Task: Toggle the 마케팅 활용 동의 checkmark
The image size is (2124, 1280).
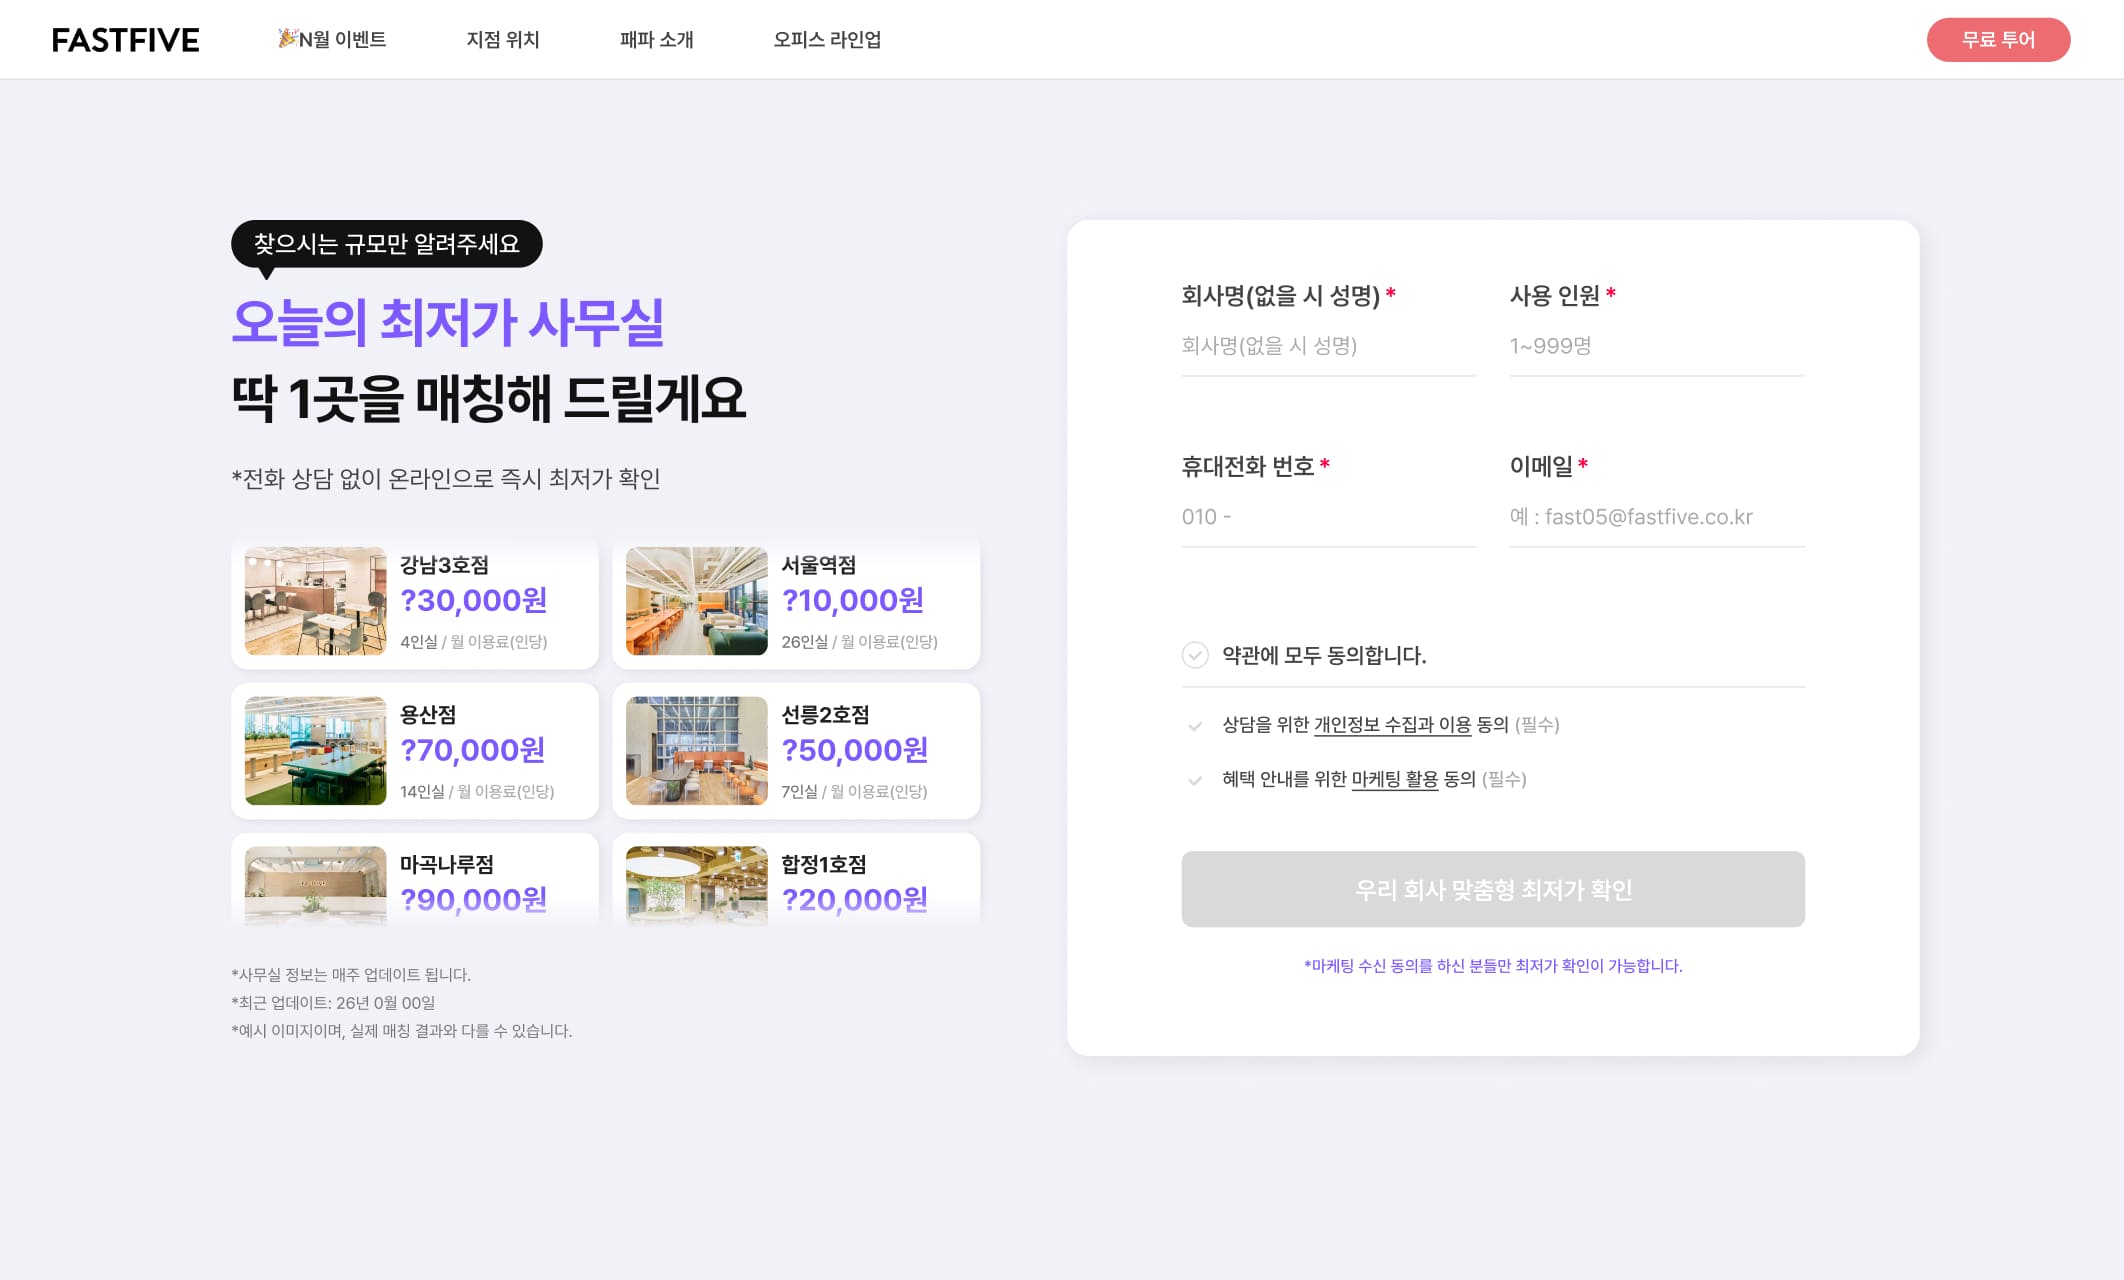Action: click(x=1195, y=781)
